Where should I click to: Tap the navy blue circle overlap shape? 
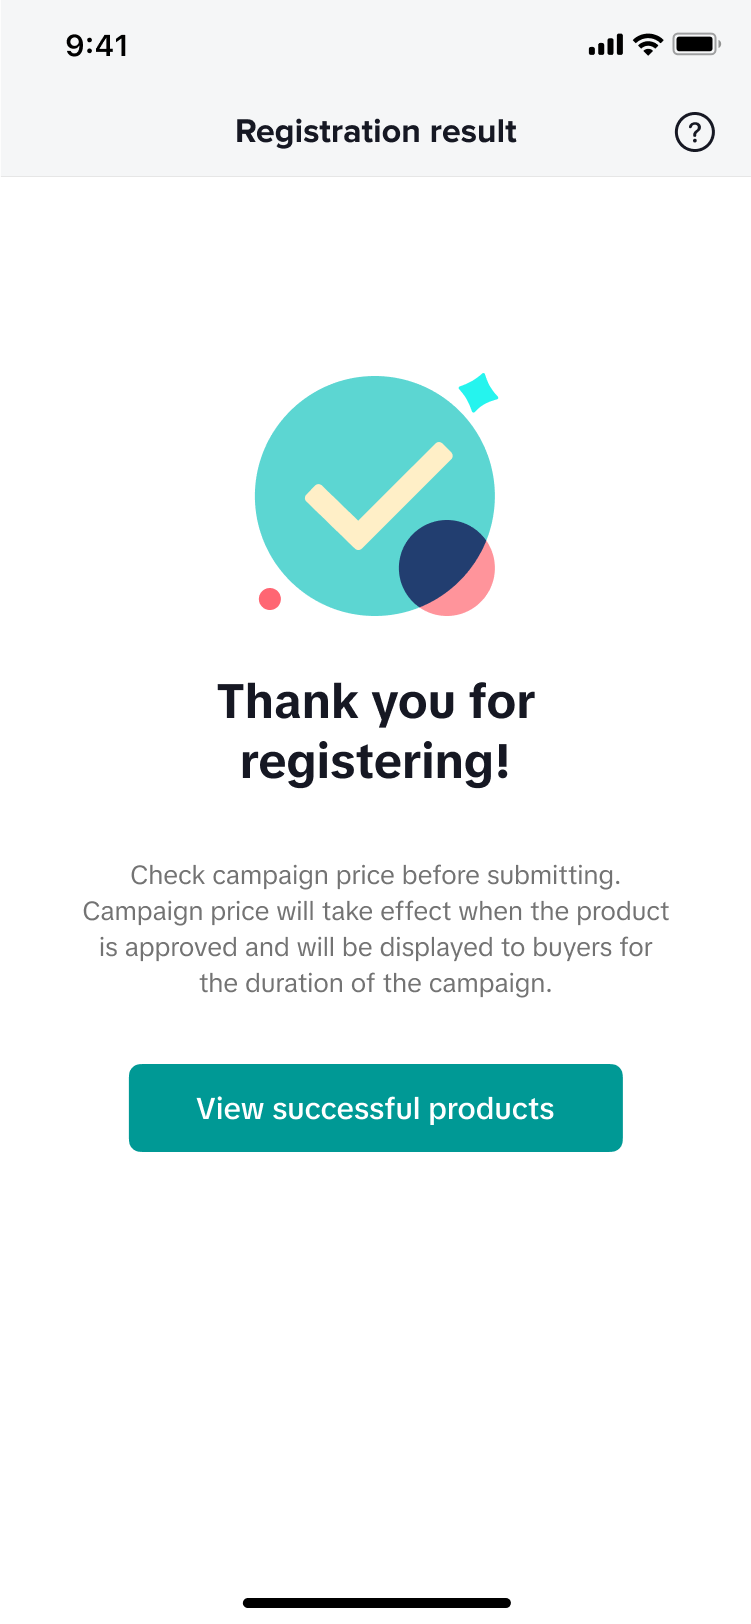[x=435, y=562]
